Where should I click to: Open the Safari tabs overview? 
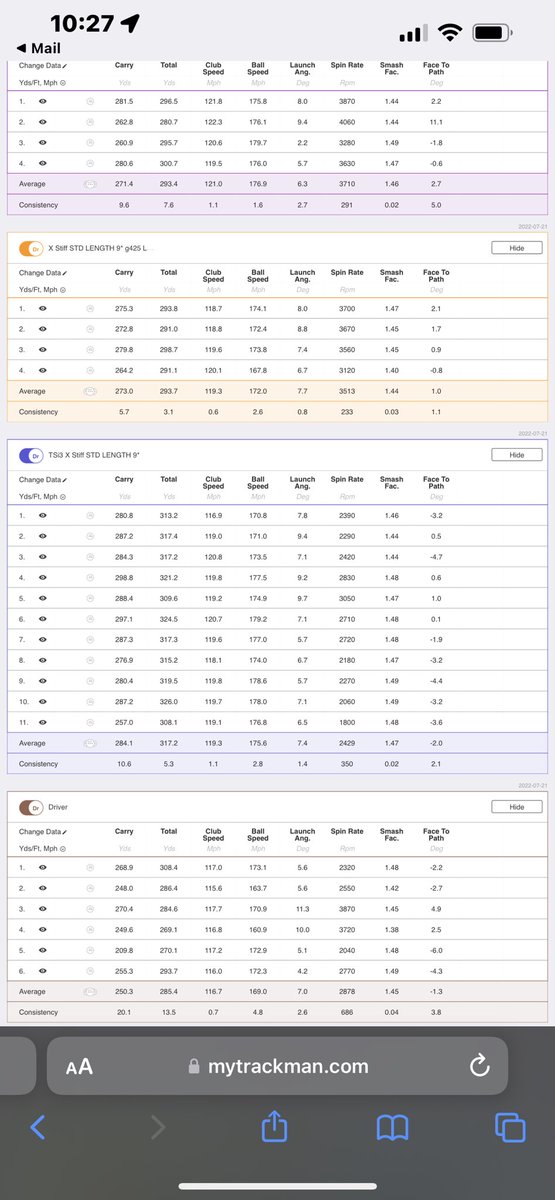[x=510, y=1128]
